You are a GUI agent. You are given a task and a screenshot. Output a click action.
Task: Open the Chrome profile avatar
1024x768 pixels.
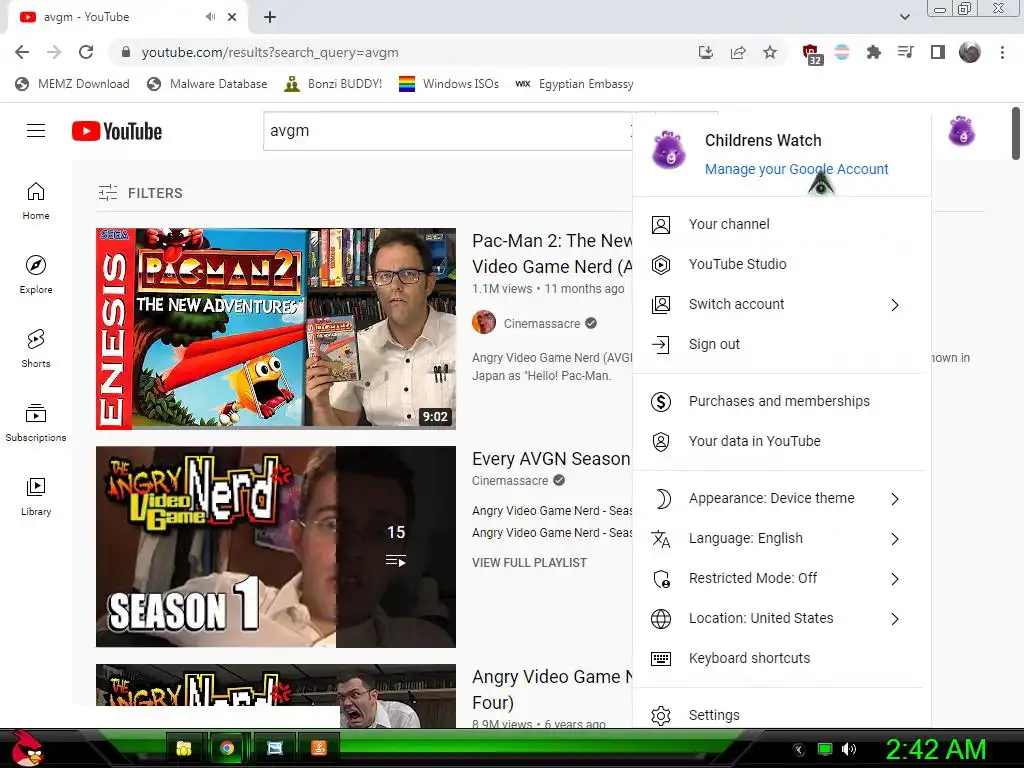click(x=970, y=52)
